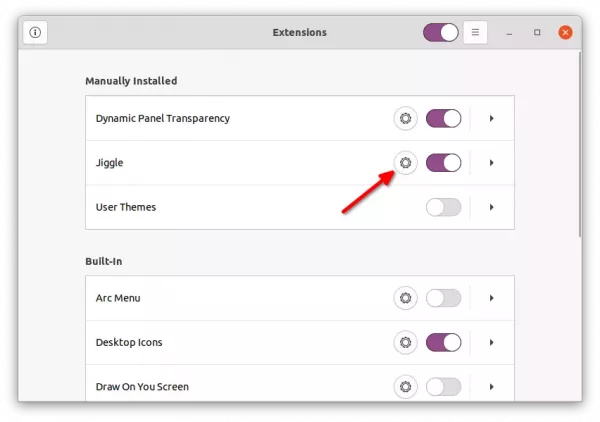Open Dynamic Panel Transparency settings gear
This screenshot has width=600, height=422.
coord(405,119)
